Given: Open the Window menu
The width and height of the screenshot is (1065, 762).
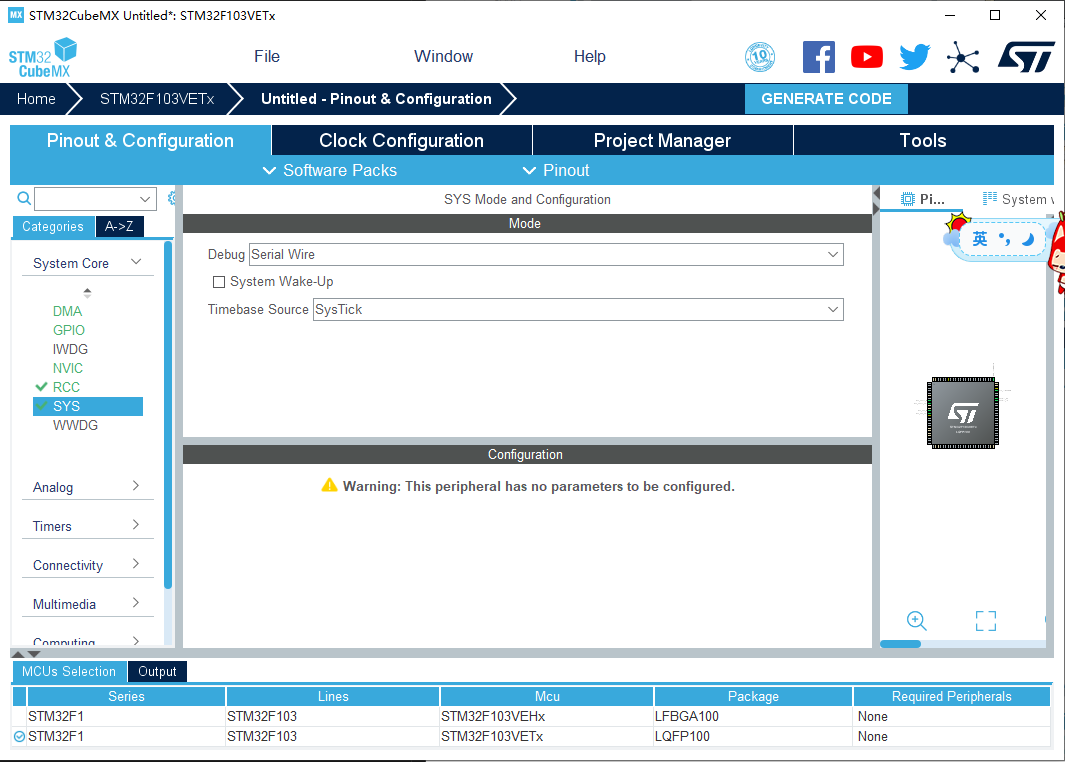Looking at the screenshot, I should pos(444,56).
